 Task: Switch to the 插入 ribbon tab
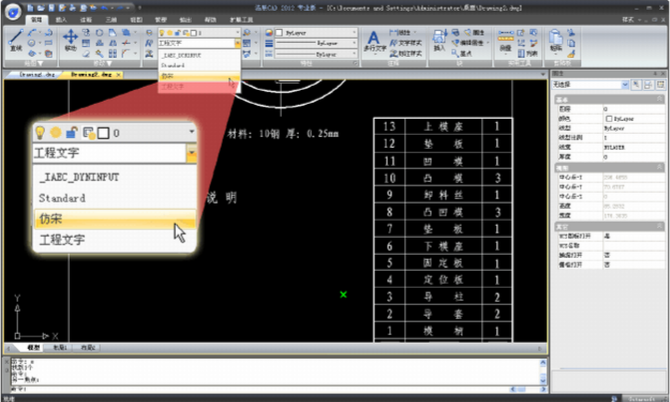click(61, 20)
